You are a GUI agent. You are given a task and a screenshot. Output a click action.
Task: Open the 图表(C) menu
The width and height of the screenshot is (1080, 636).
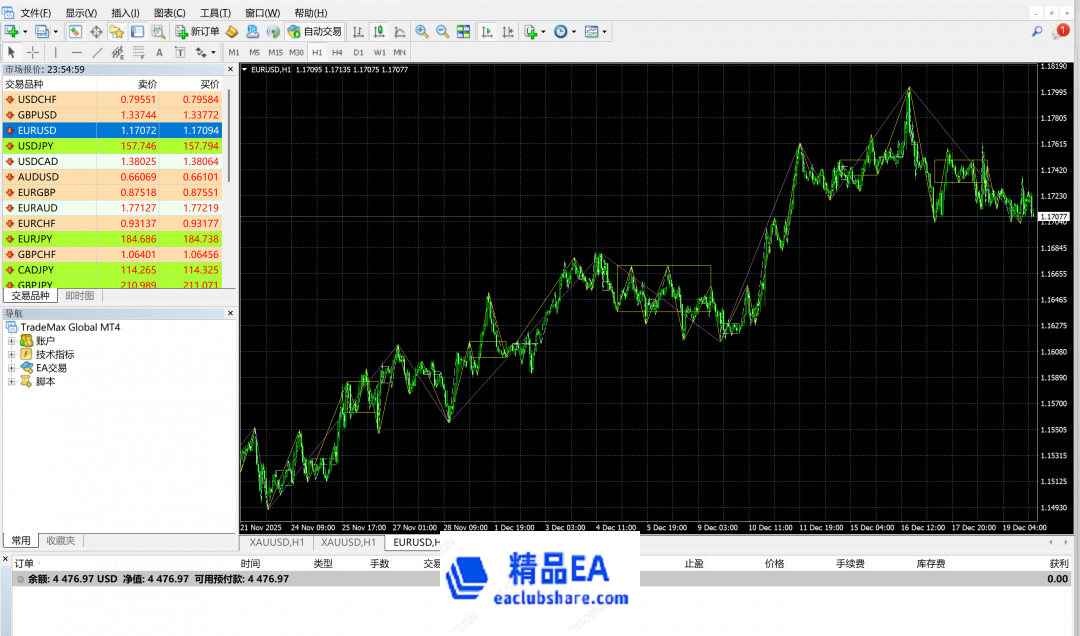click(169, 13)
